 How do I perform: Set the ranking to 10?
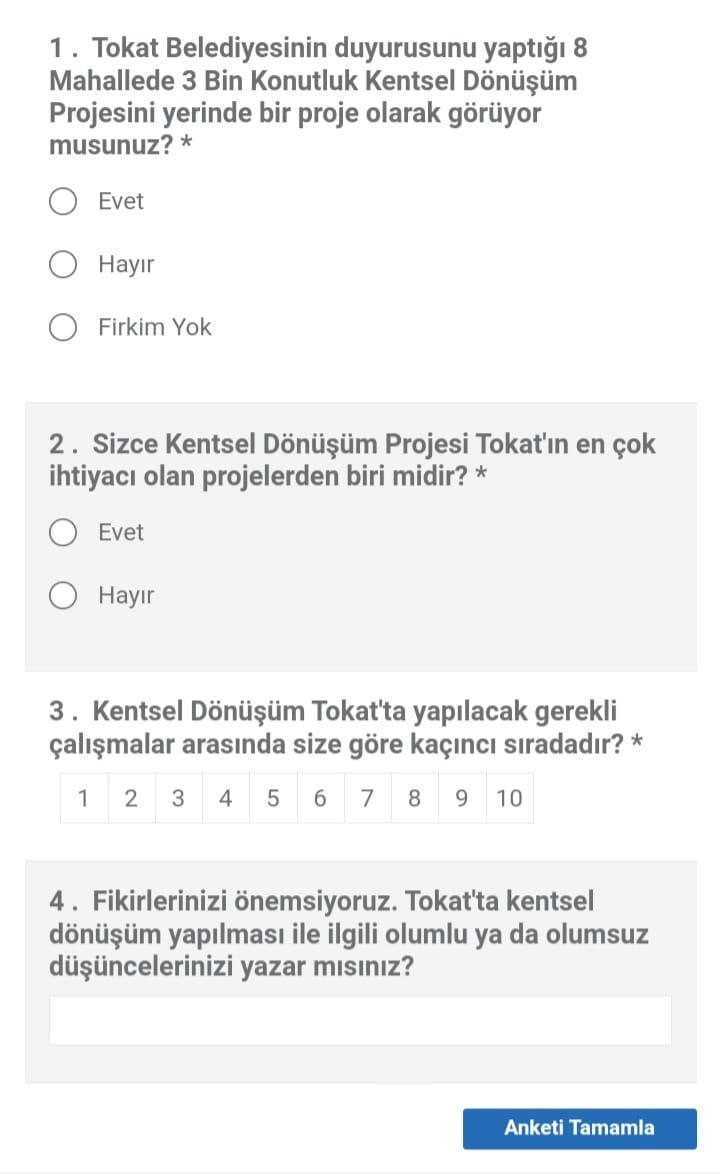point(509,798)
